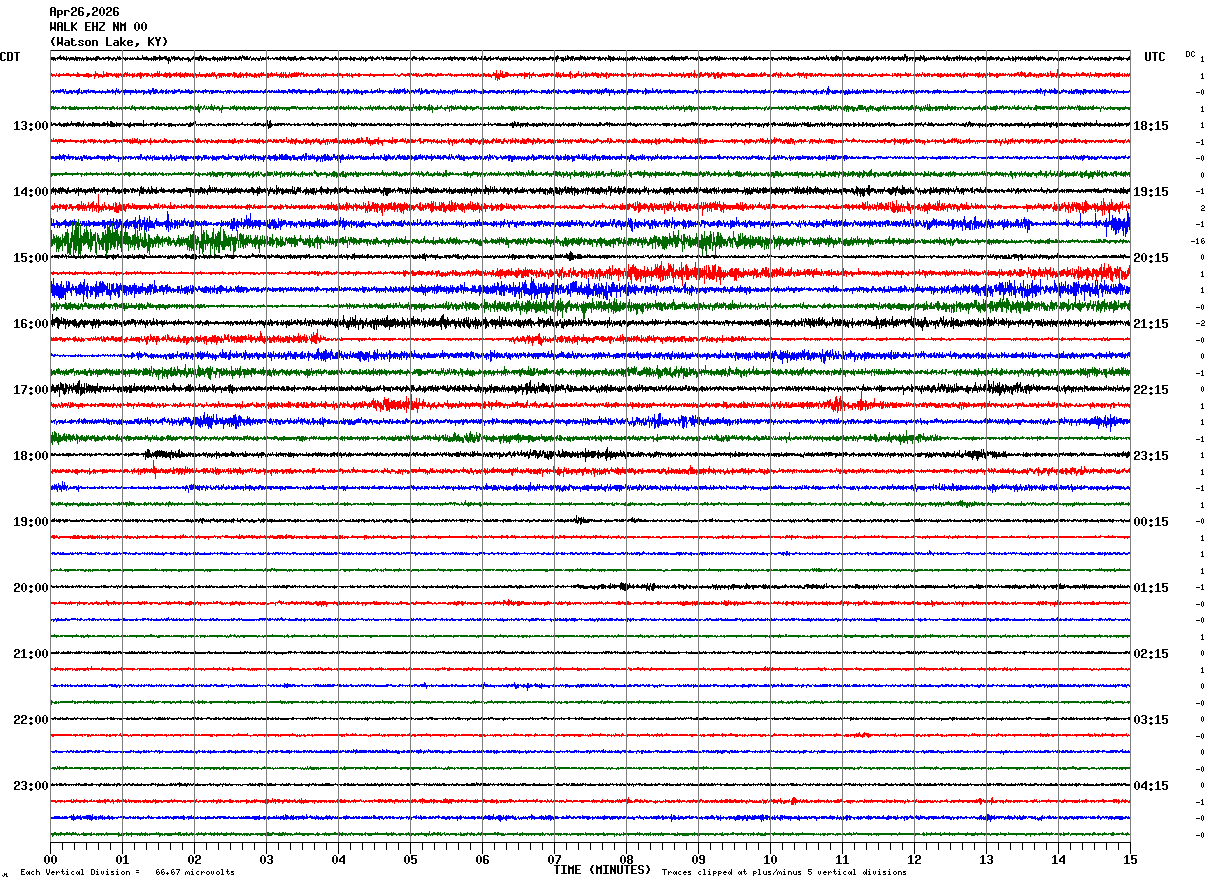
Task: Click minute 03 on the bottom time axis
Action: pos(266,859)
